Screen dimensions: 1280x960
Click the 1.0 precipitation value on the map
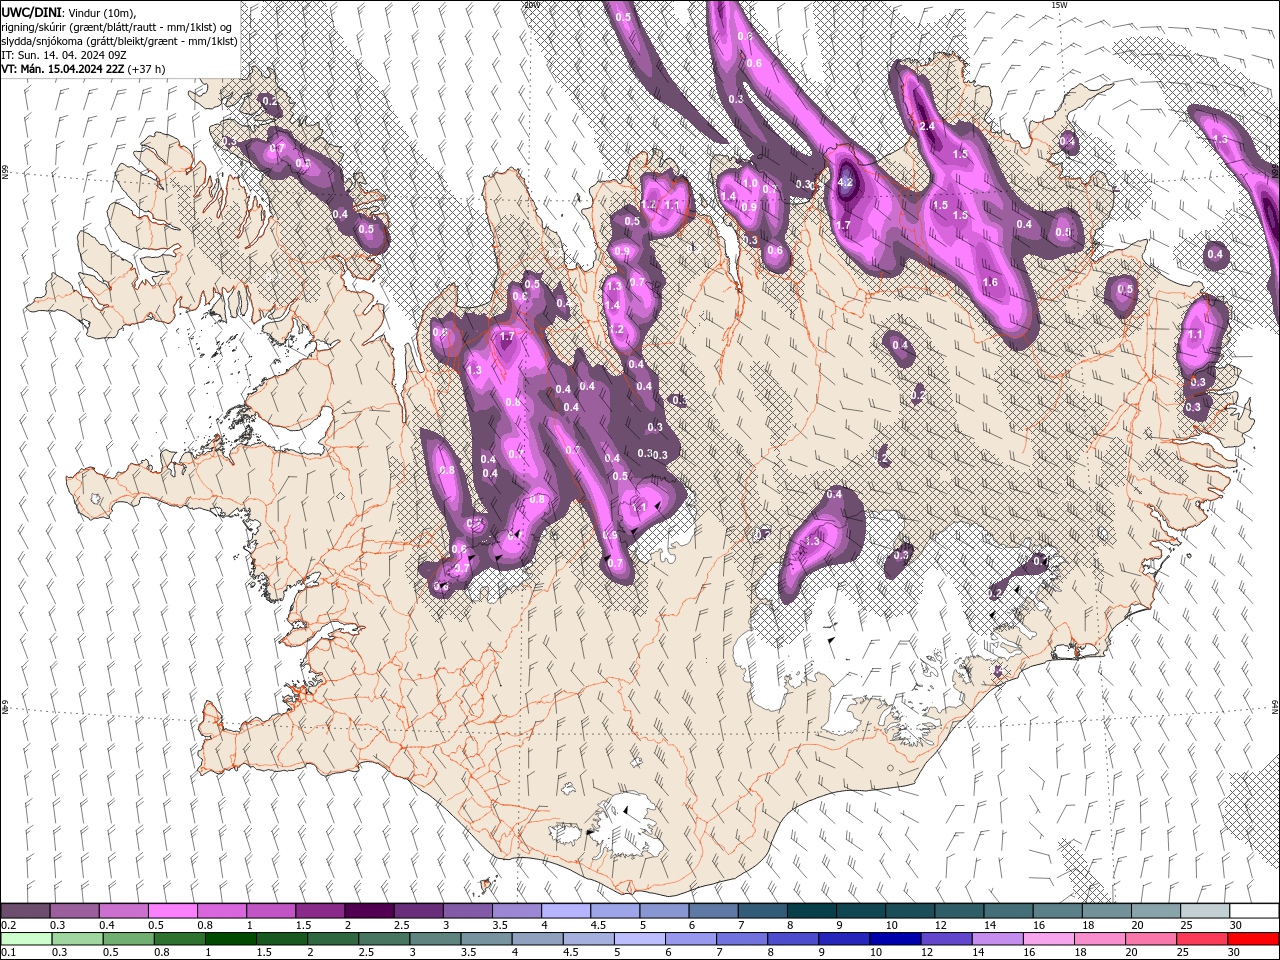[x=749, y=184]
